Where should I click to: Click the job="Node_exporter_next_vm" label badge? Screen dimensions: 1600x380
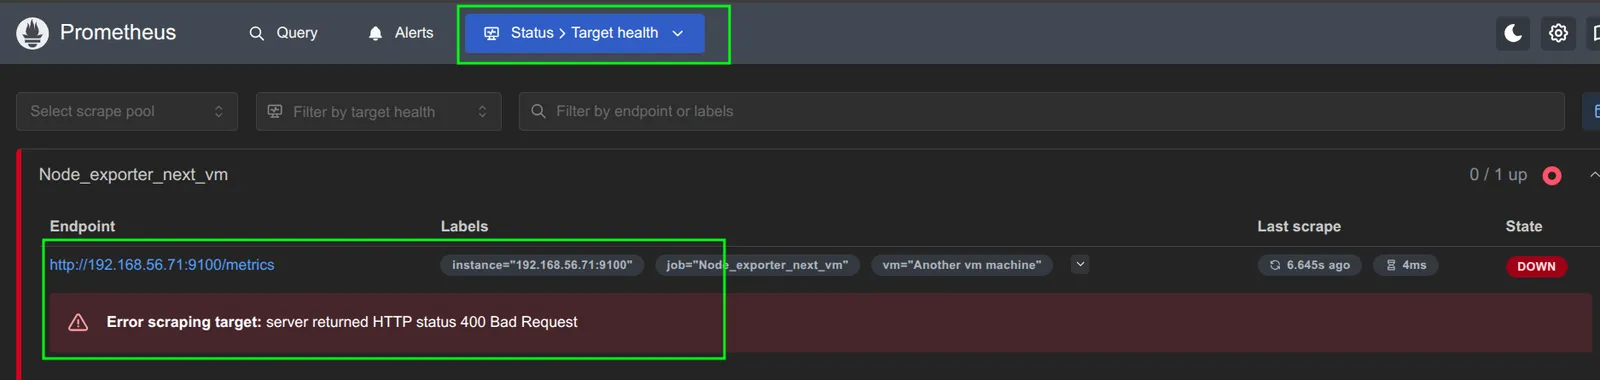click(x=757, y=265)
